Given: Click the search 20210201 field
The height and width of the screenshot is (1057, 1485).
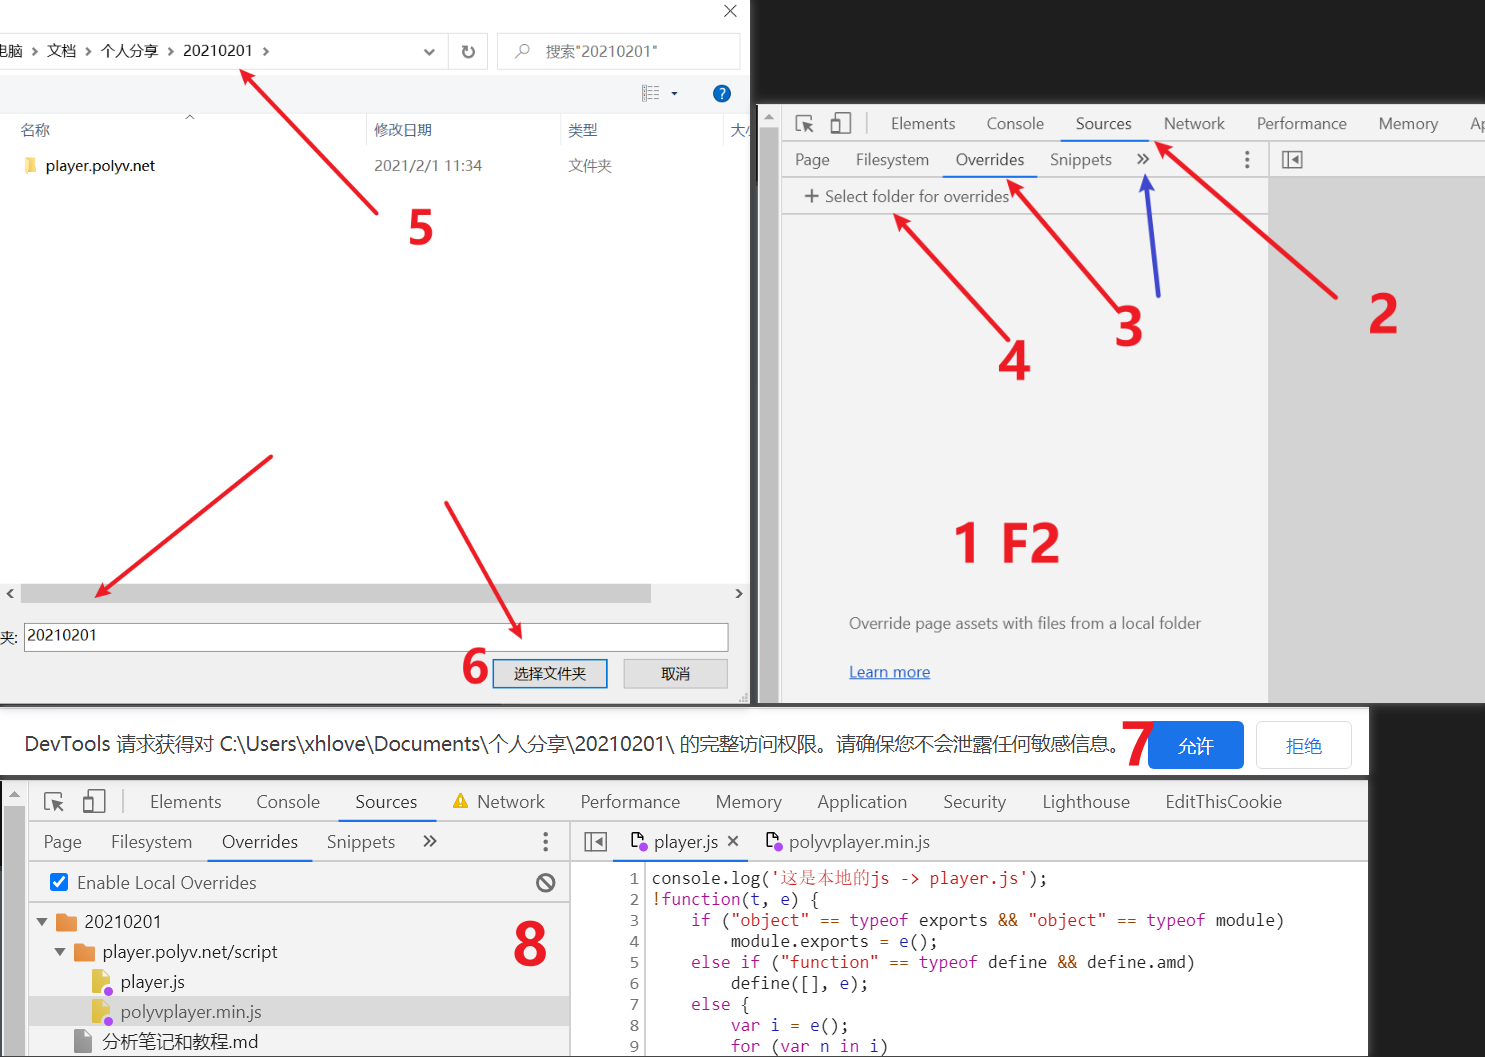Looking at the screenshot, I should [x=619, y=51].
